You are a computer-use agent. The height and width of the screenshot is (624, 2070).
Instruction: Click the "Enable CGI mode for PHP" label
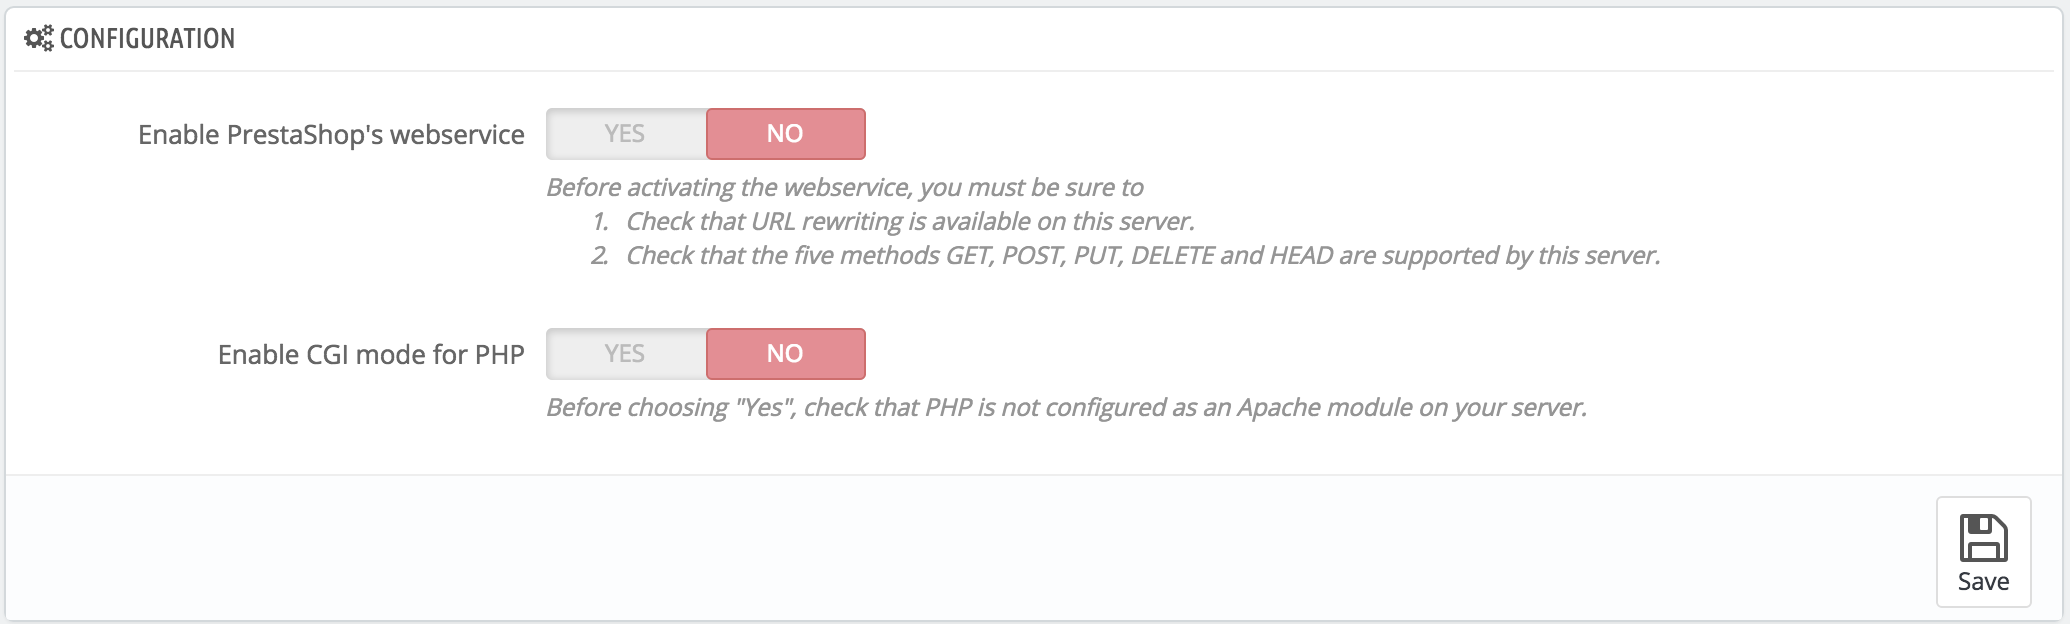[371, 355]
